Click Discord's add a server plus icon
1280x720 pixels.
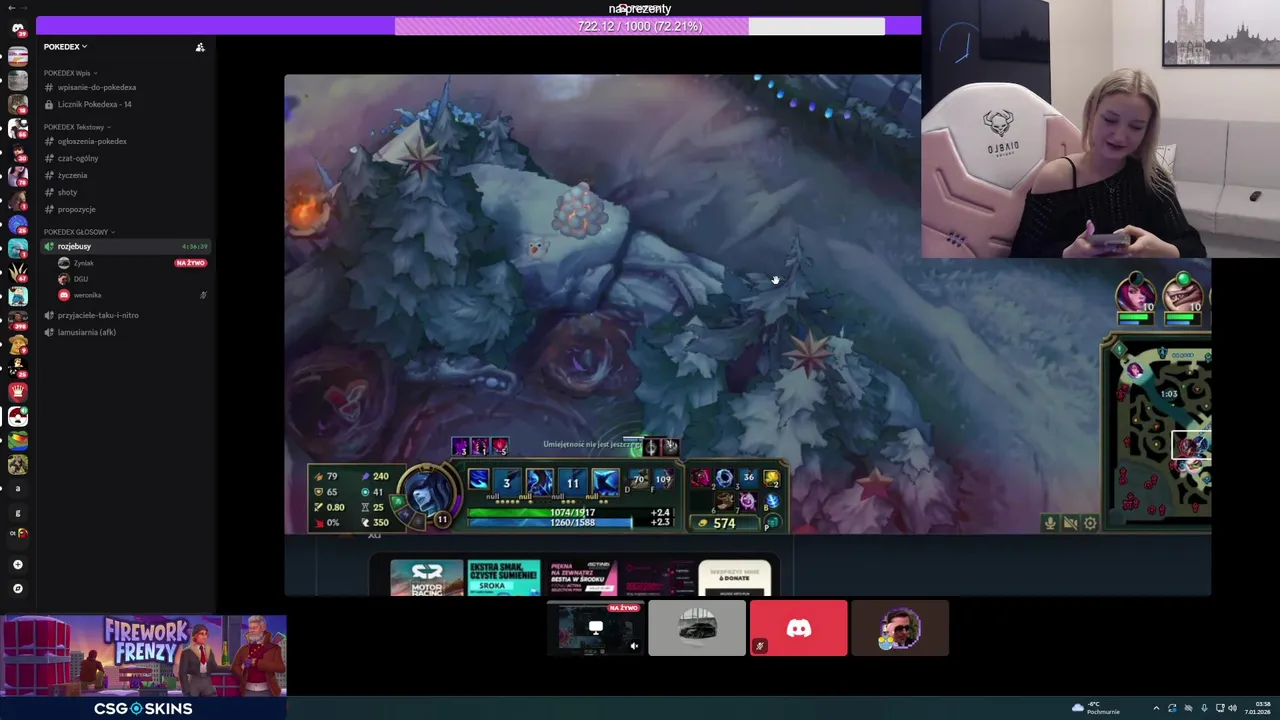click(x=18, y=564)
